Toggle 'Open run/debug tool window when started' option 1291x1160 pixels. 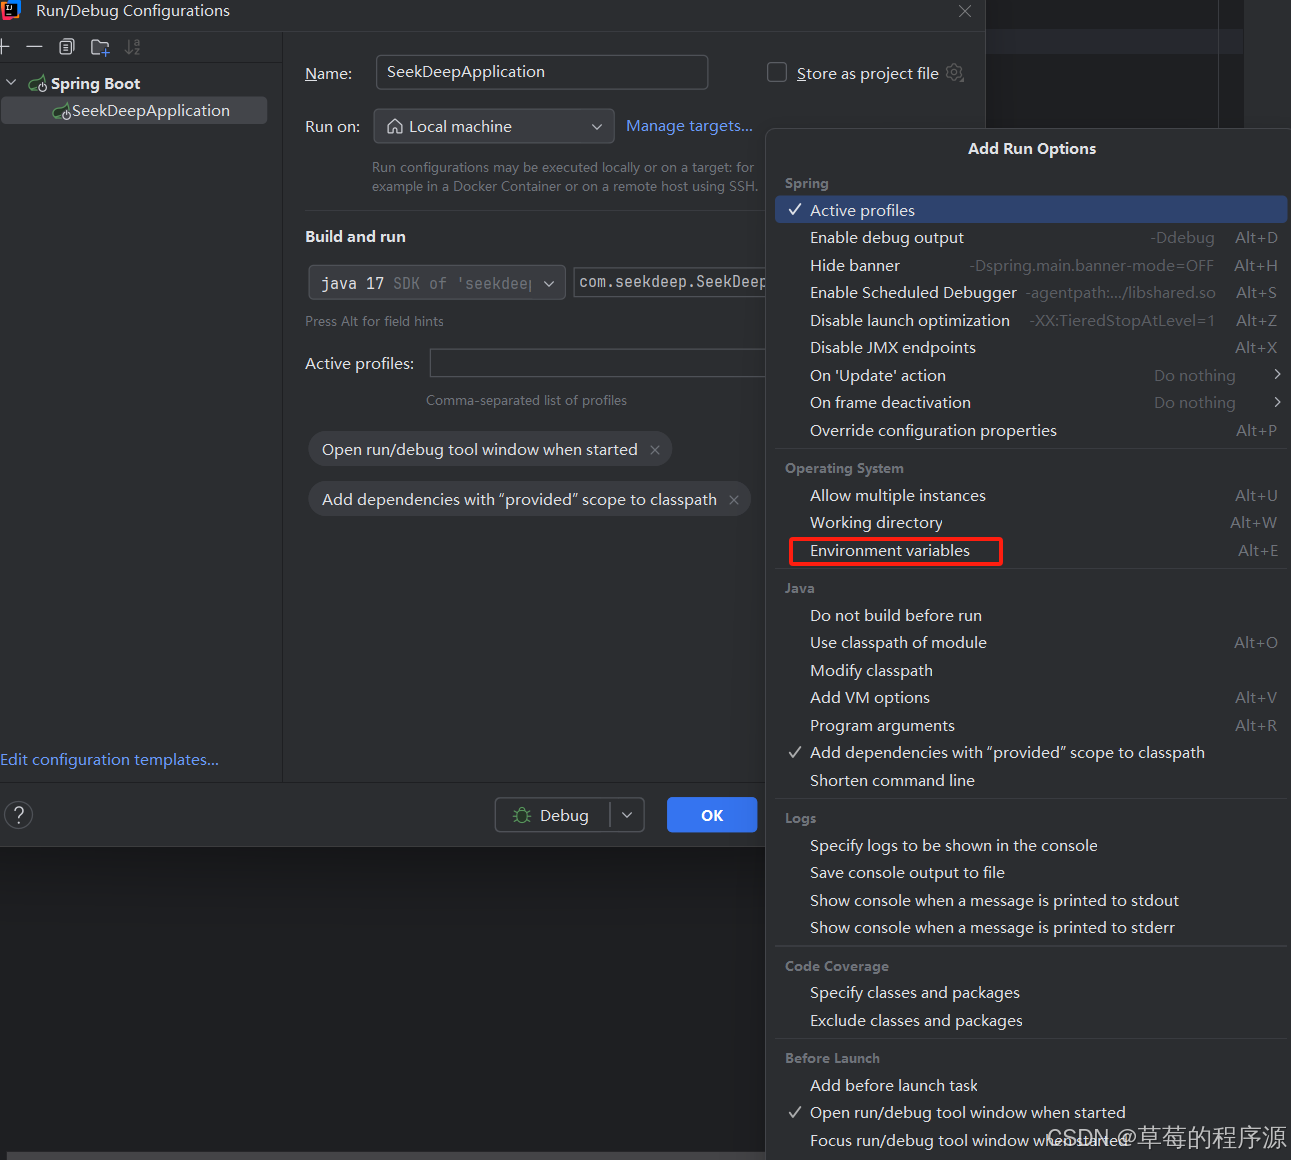tap(1031, 1113)
